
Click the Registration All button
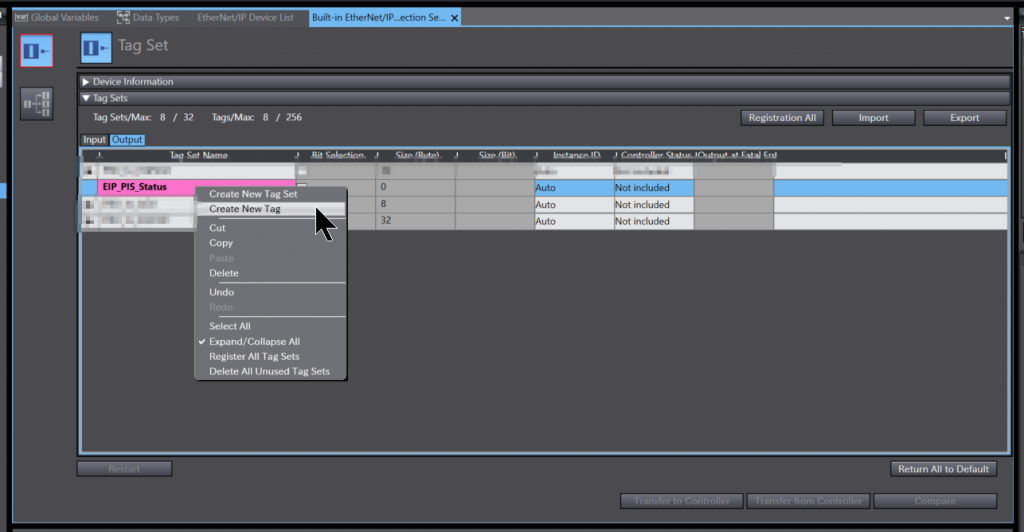(x=782, y=118)
